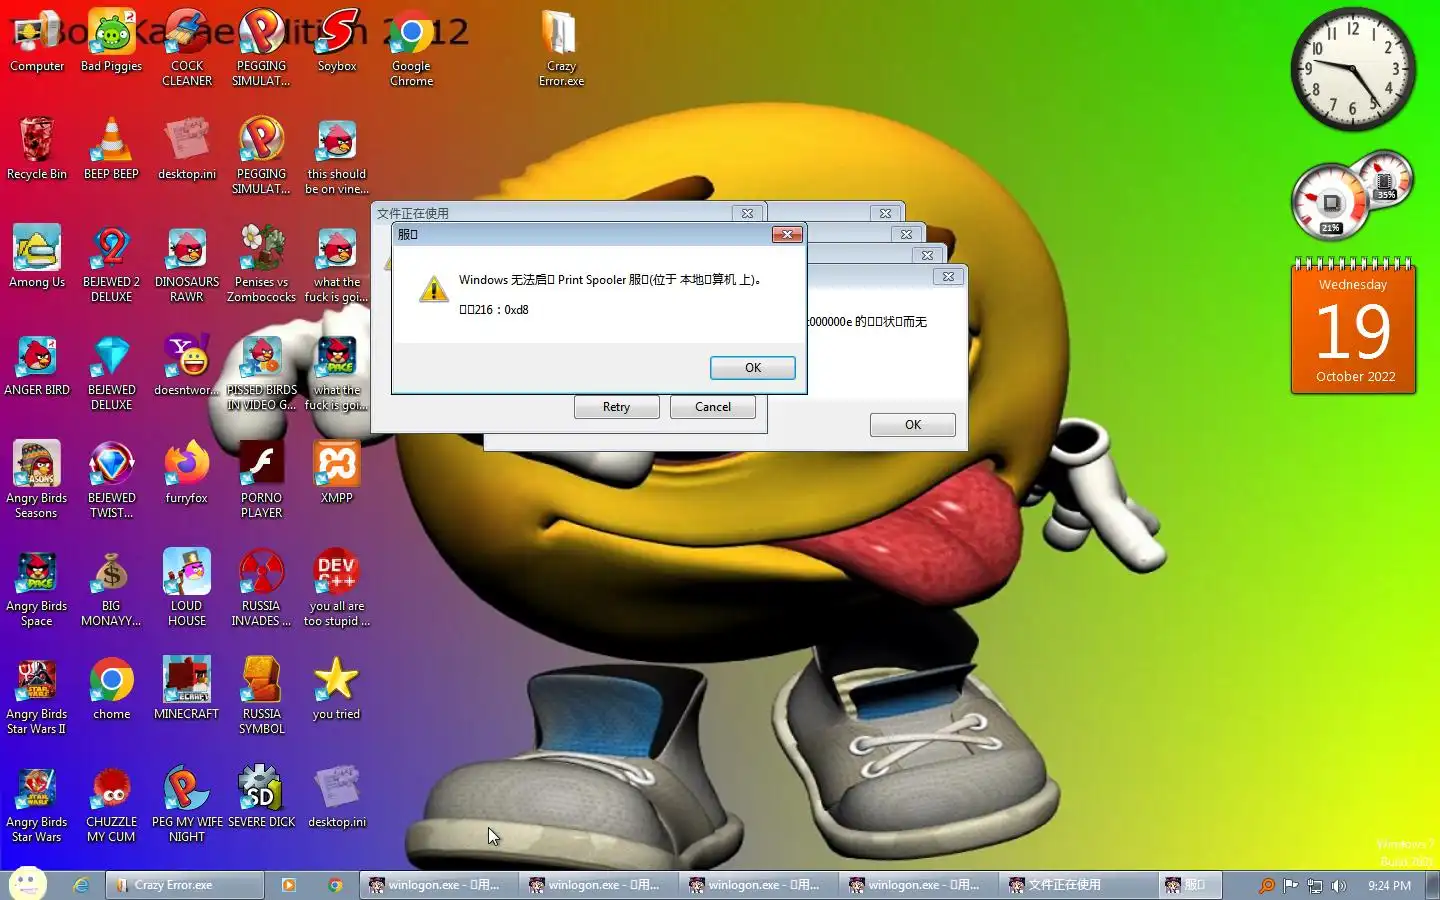Open the MINECRAFT desktop icon
1440x900 pixels.
pyautogui.click(x=187, y=690)
